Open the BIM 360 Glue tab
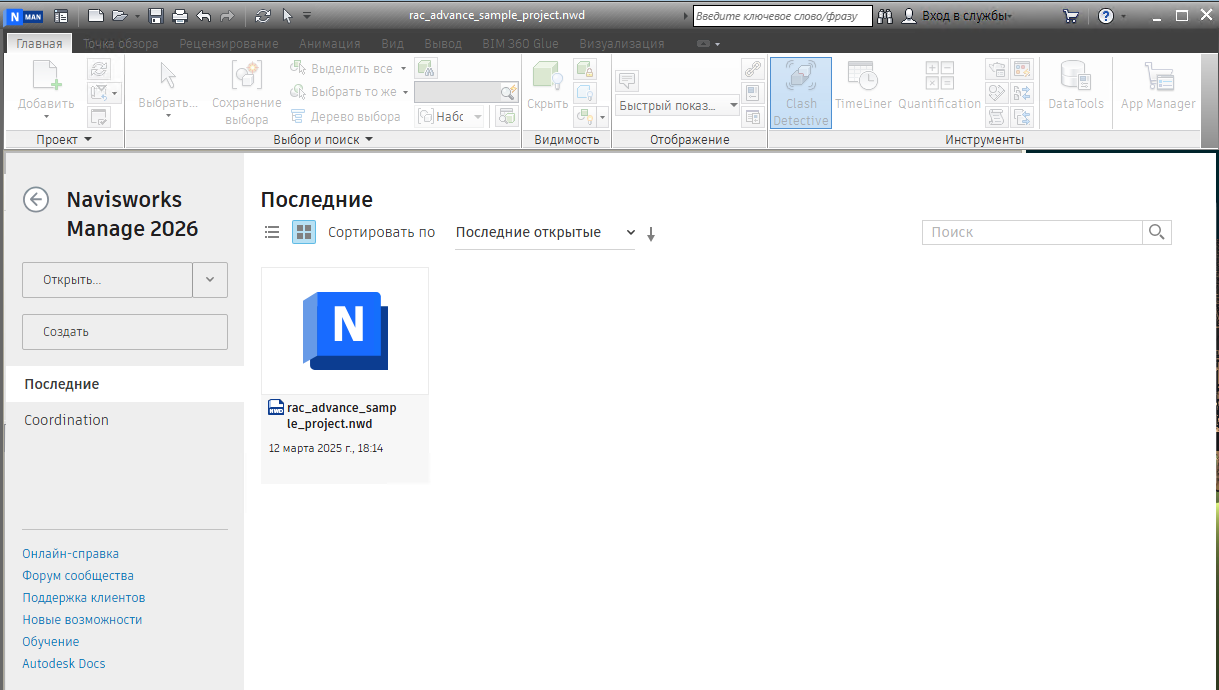Image resolution: width=1219 pixels, height=690 pixels. pos(520,43)
